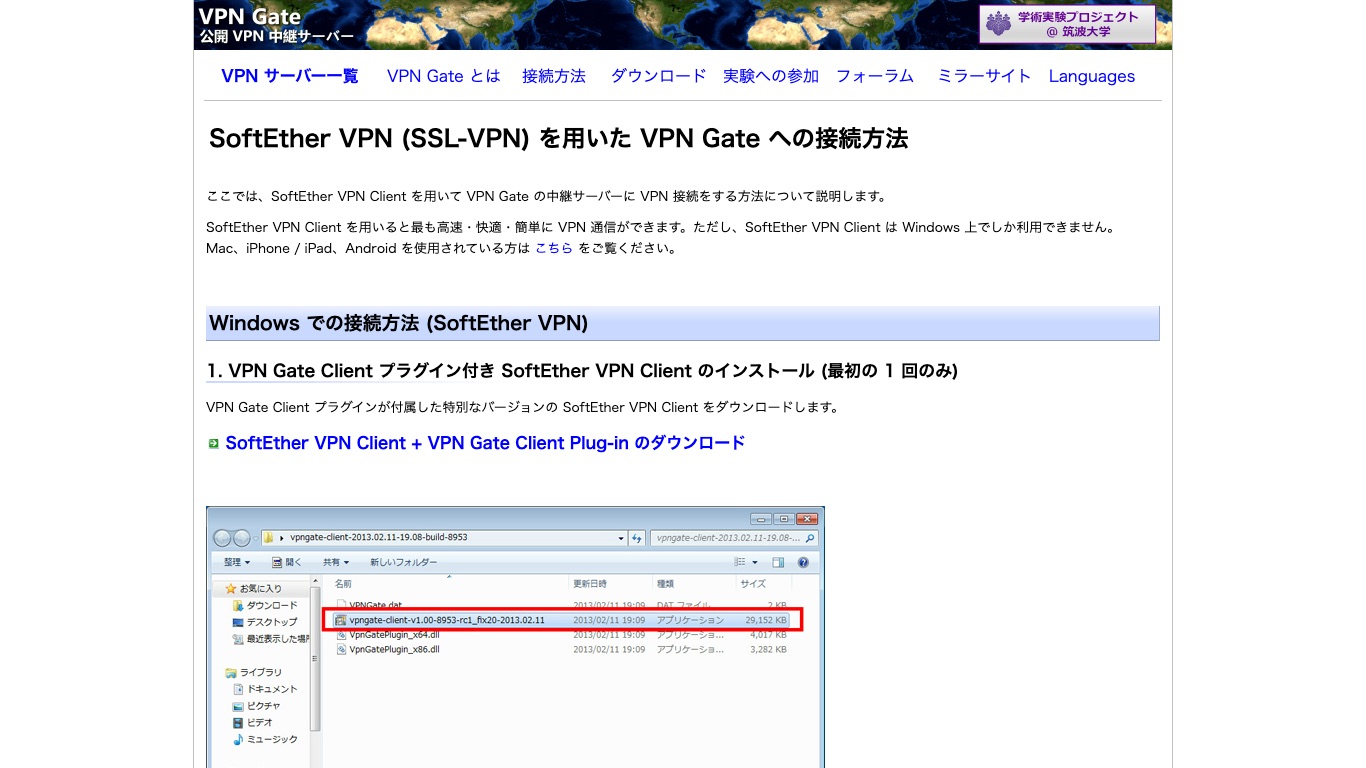
Task: Click the main heading SoftEther VPN (SSL-VPN) を用いた
Action: pyautogui.click(x=558, y=139)
